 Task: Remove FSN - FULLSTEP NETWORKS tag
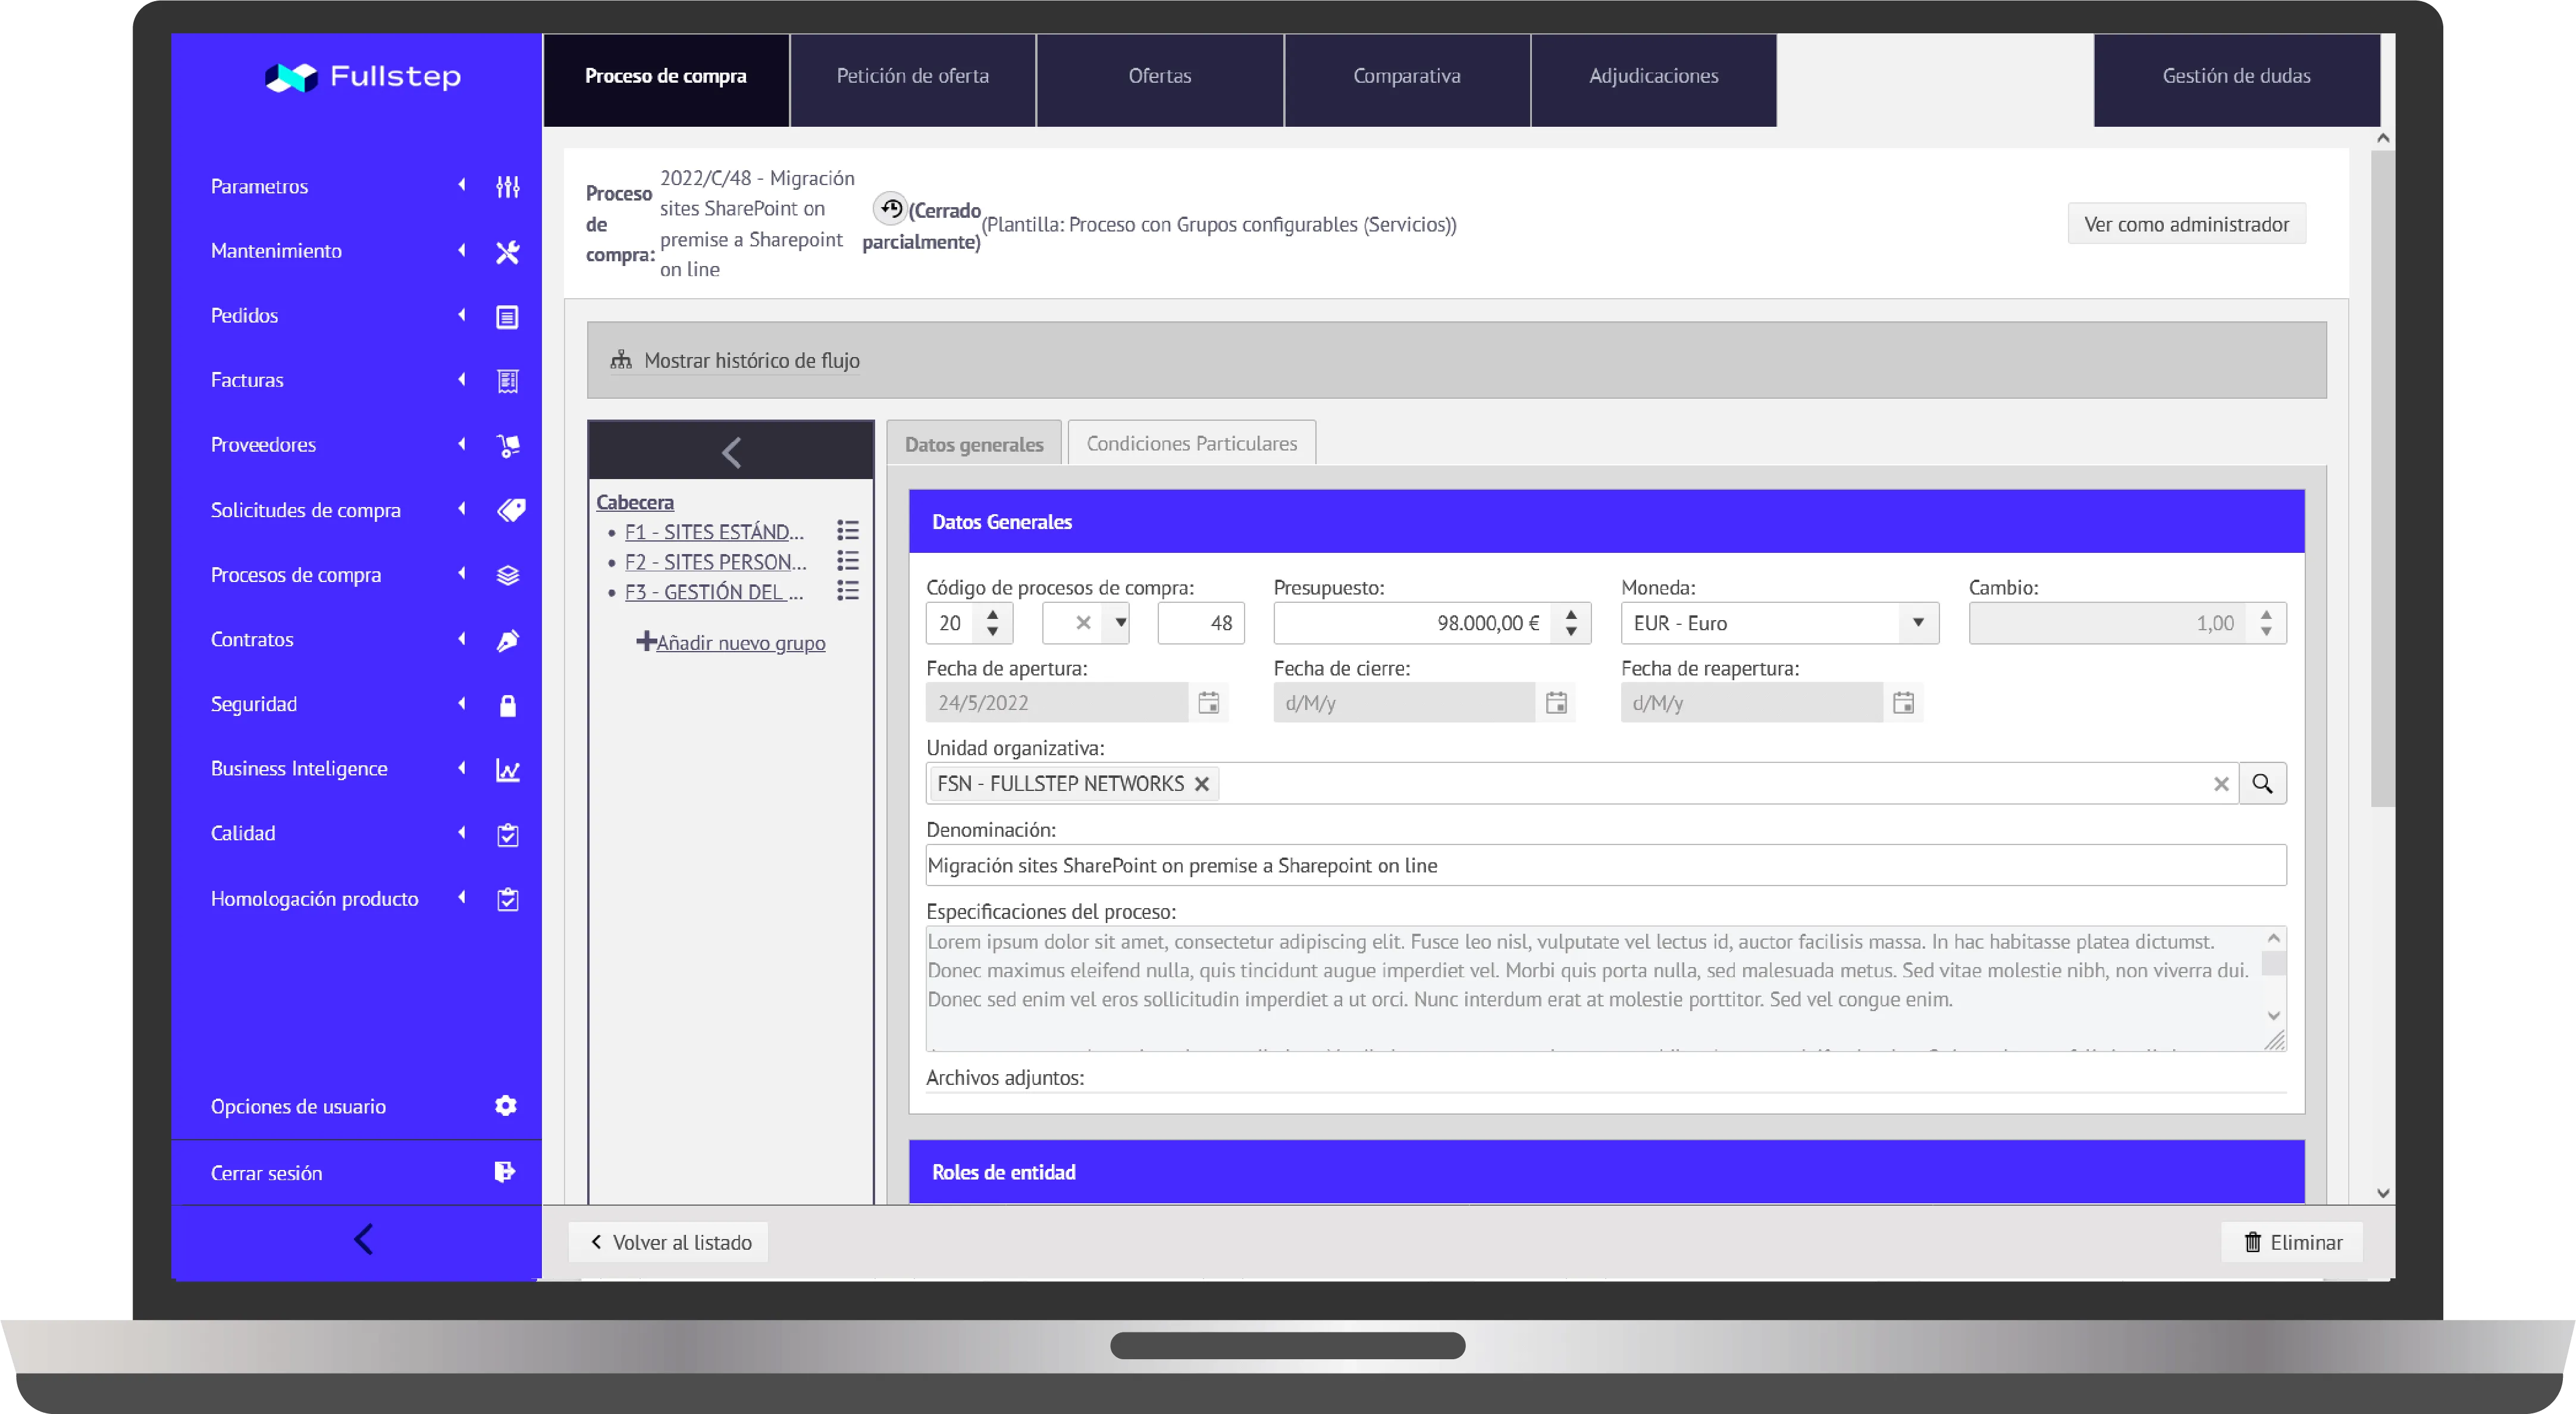point(1202,784)
